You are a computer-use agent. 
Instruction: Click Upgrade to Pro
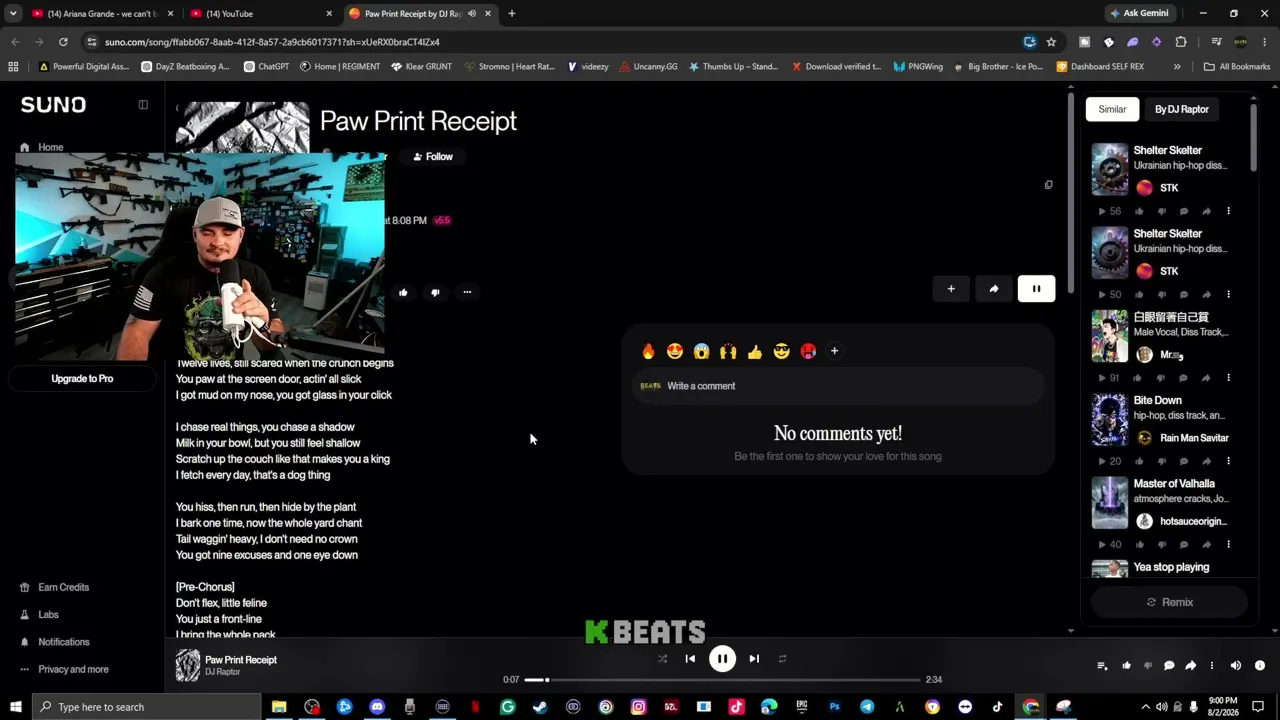(x=82, y=379)
